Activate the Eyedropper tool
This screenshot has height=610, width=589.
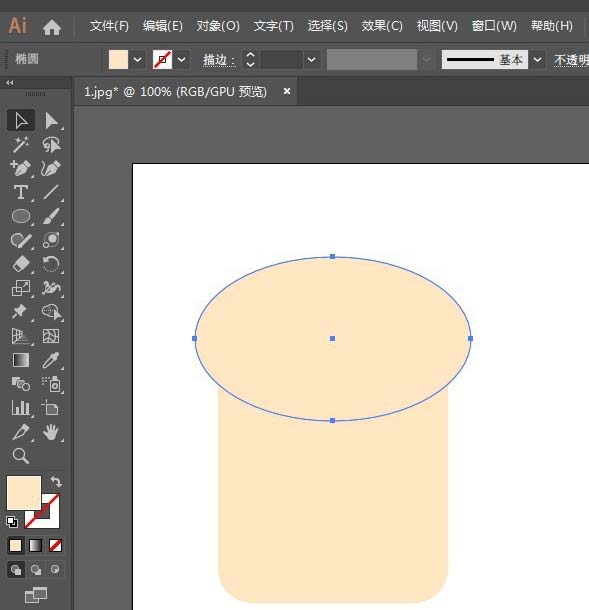click(51, 360)
